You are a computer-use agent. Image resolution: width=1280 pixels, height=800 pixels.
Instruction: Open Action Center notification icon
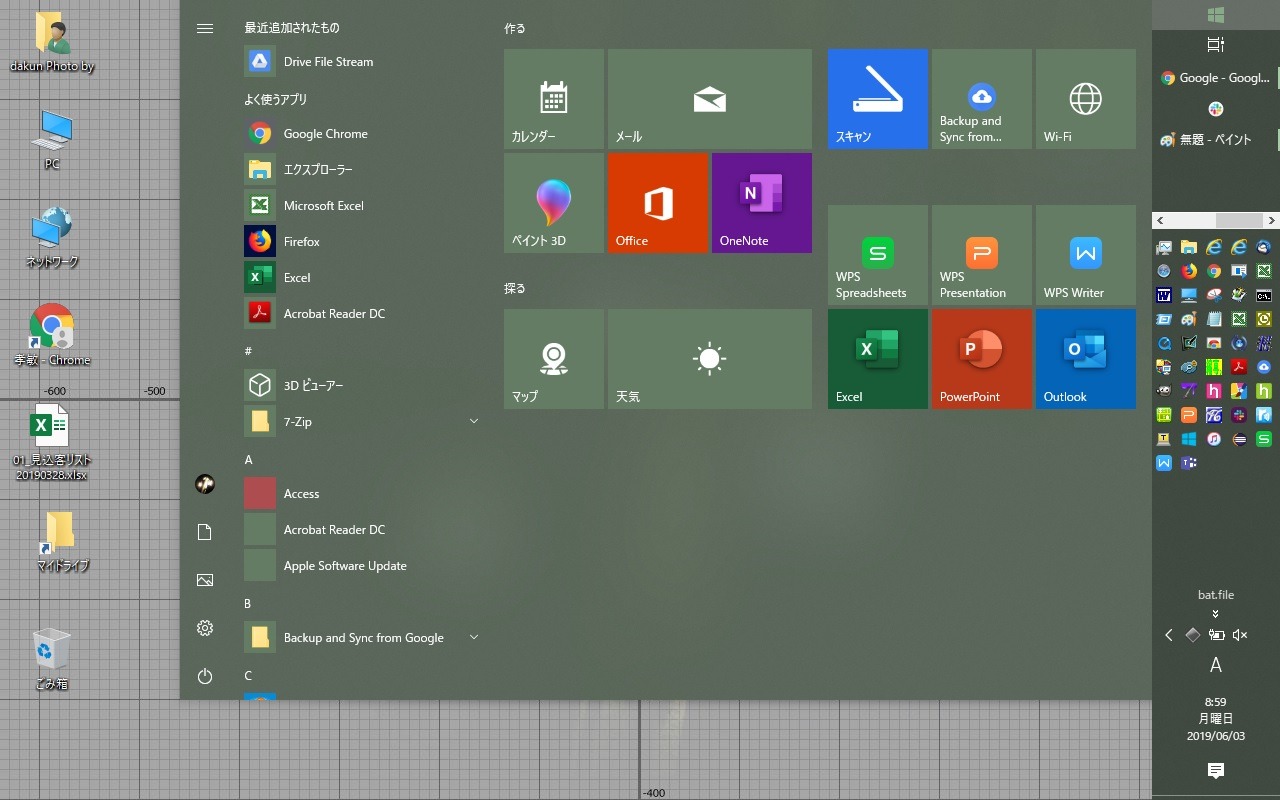pyautogui.click(x=1216, y=770)
